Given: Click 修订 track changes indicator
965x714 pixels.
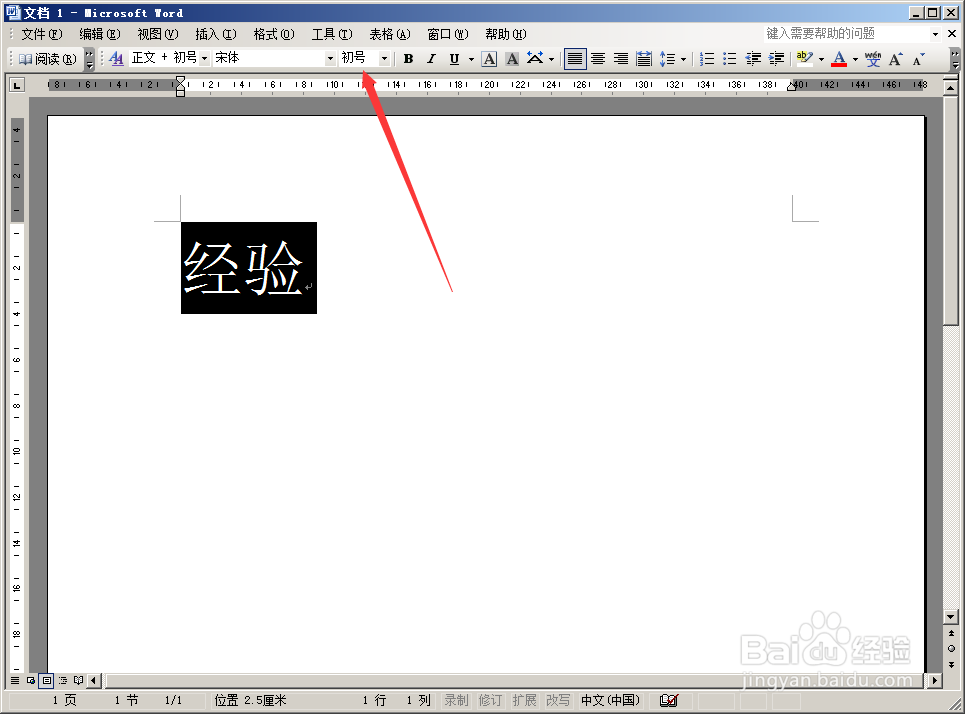Looking at the screenshot, I should [x=491, y=700].
